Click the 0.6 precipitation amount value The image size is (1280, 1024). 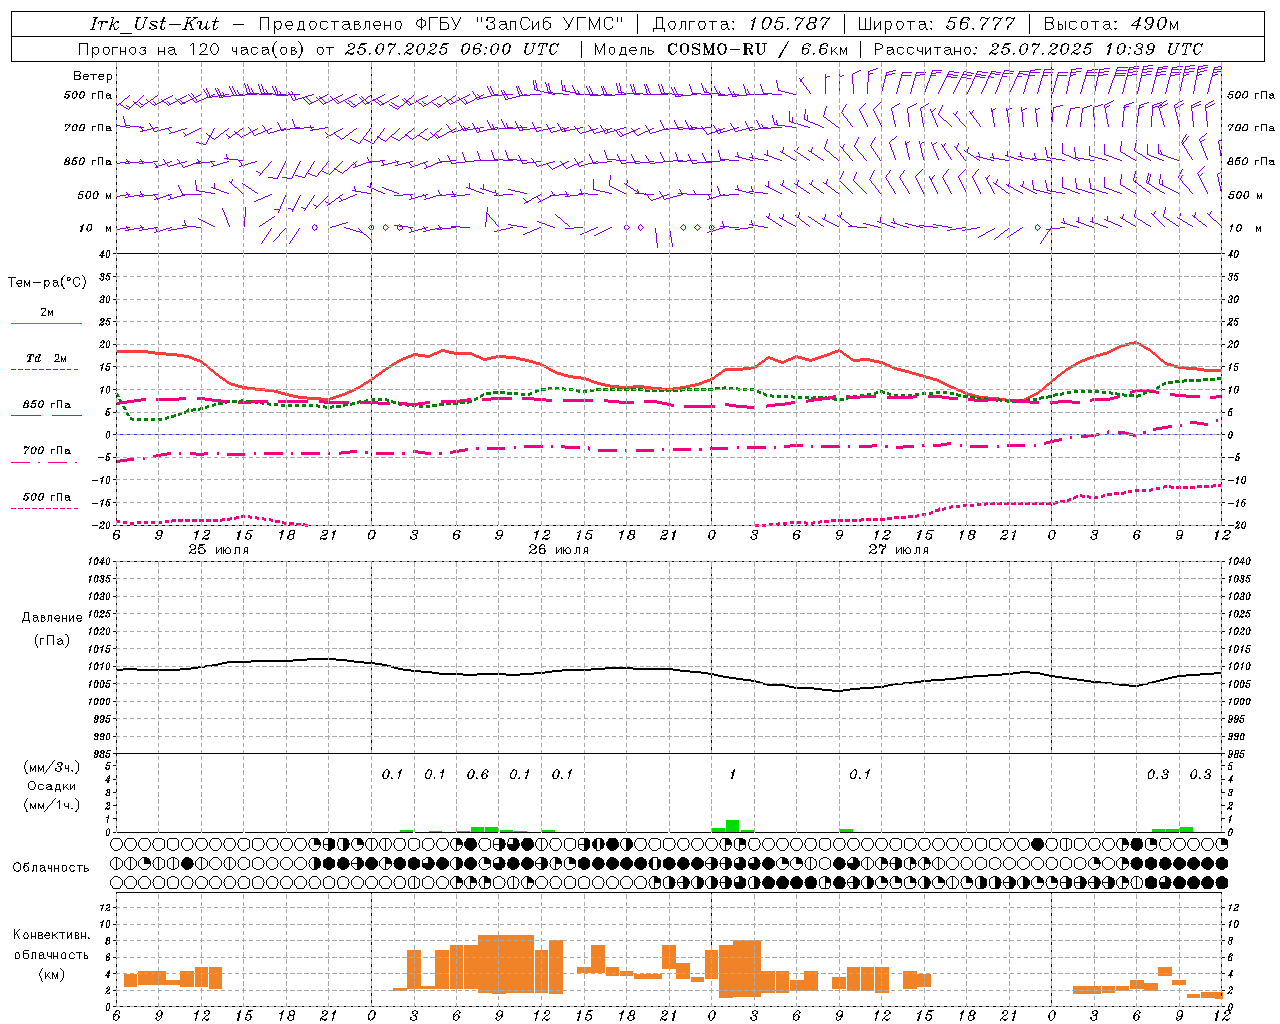point(478,774)
